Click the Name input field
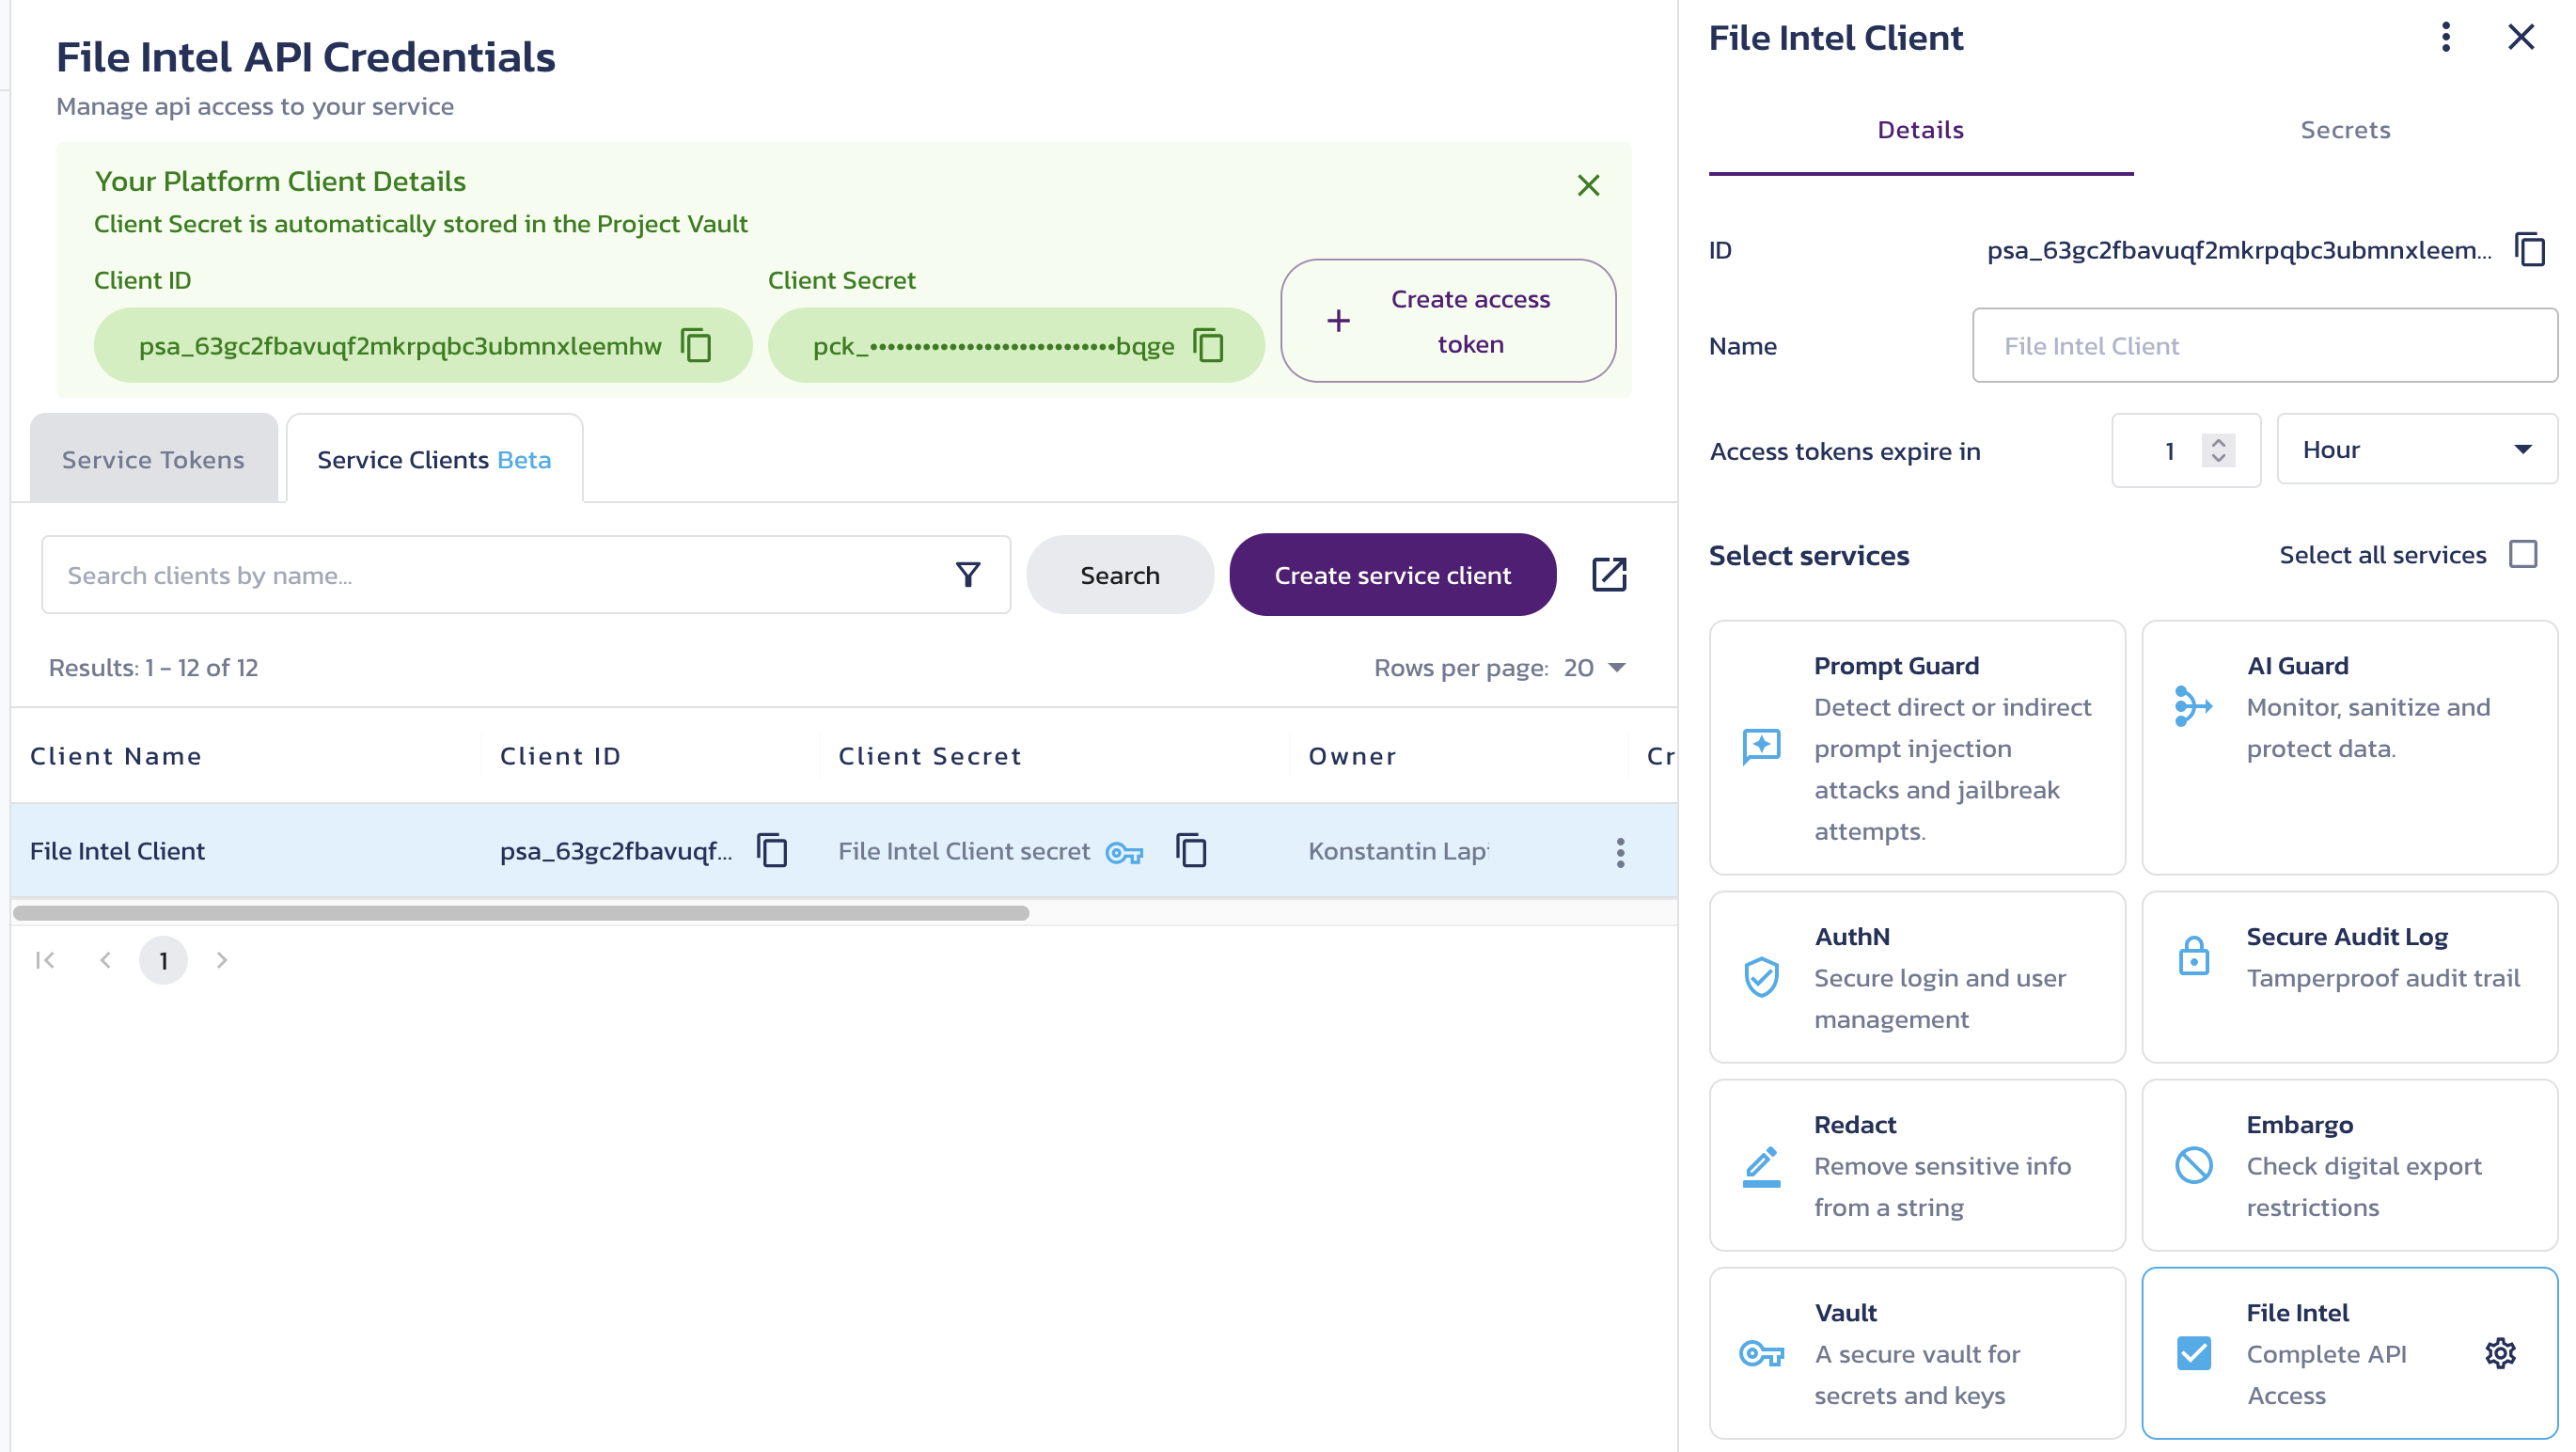The height and width of the screenshot is (1452, 2576). (x=2265, y=345)
